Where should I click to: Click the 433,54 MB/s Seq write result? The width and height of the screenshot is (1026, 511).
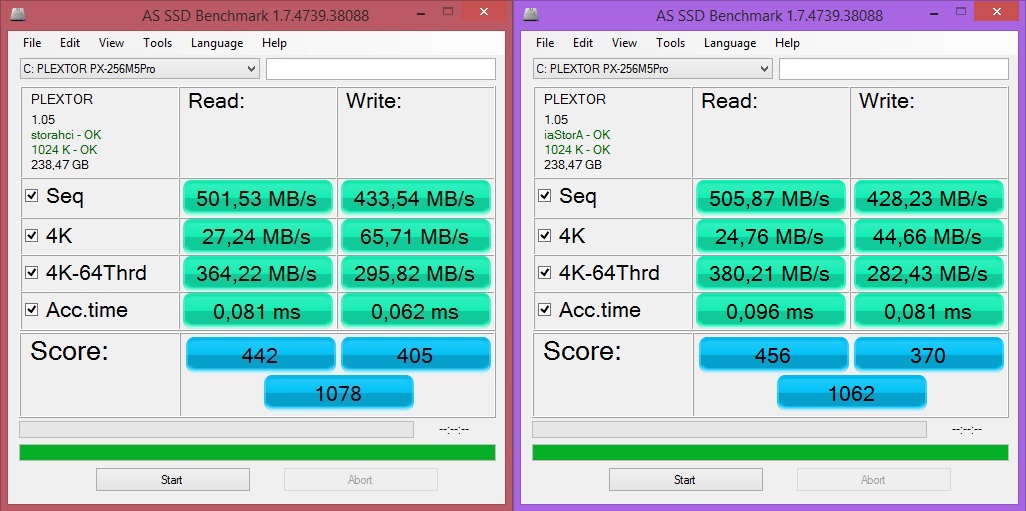(x=416, y=198)
